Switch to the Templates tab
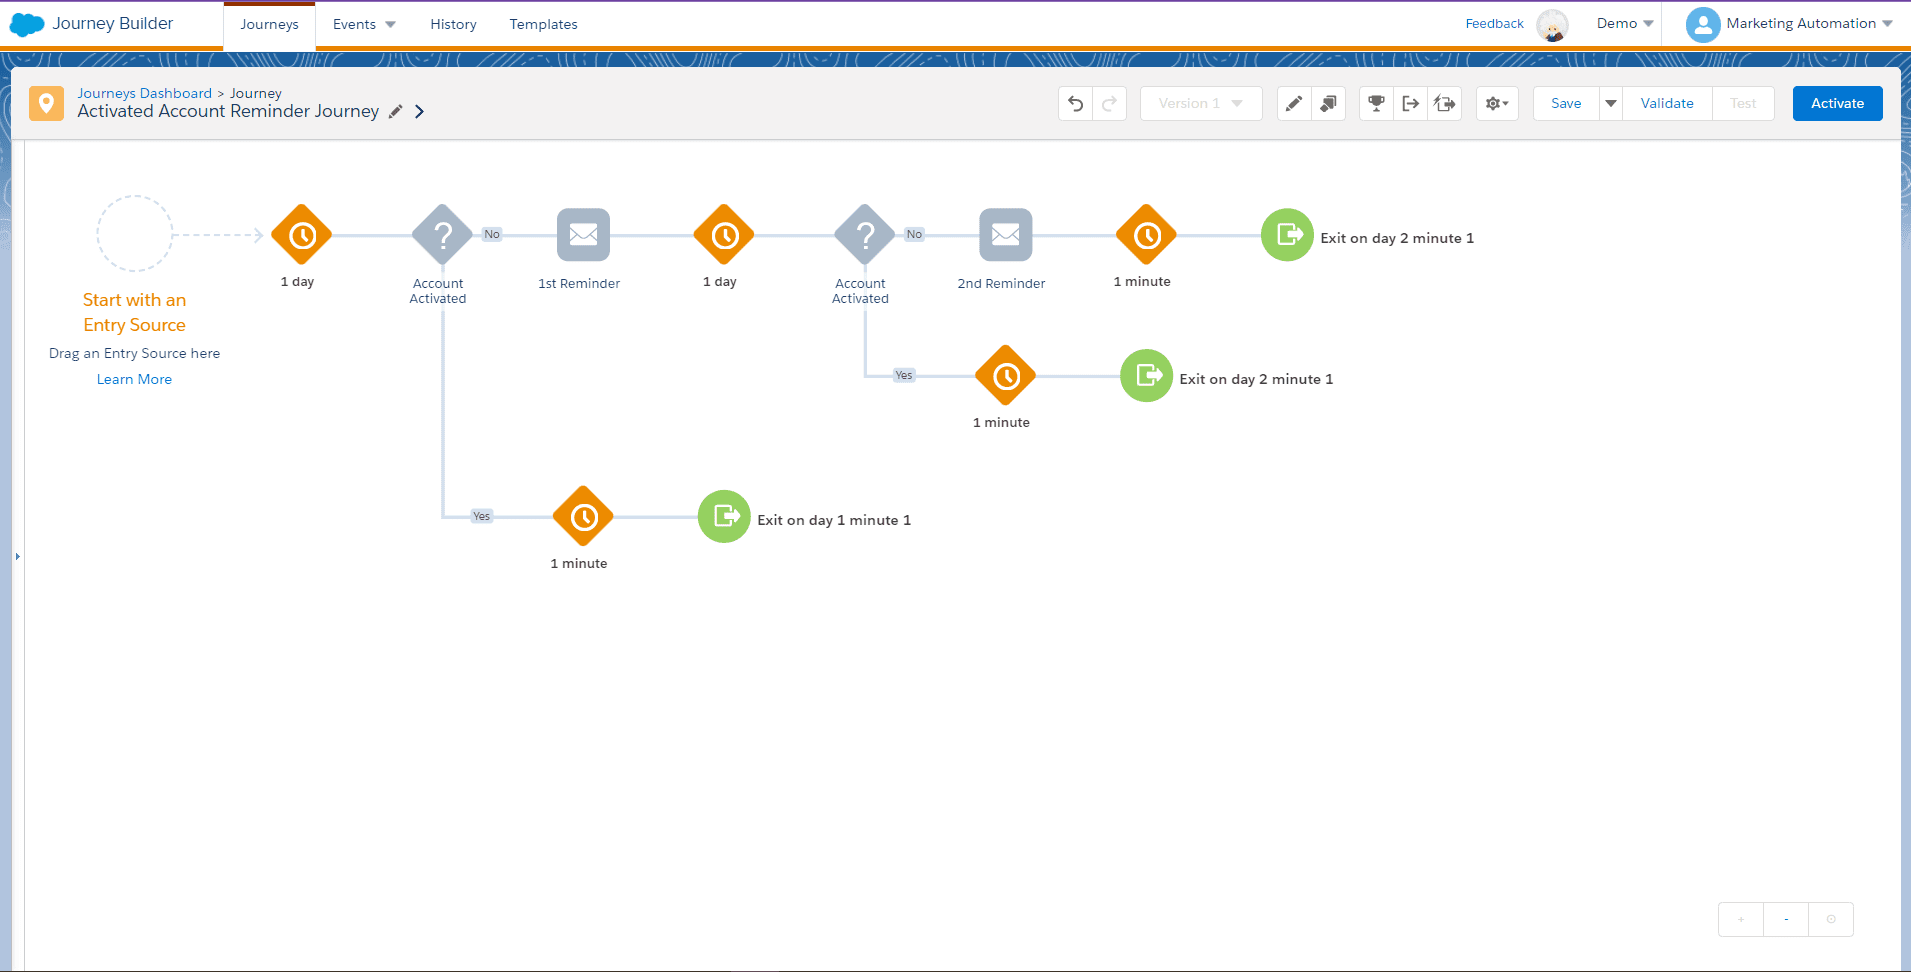The image size is (1911, 972). coord(543,25)
